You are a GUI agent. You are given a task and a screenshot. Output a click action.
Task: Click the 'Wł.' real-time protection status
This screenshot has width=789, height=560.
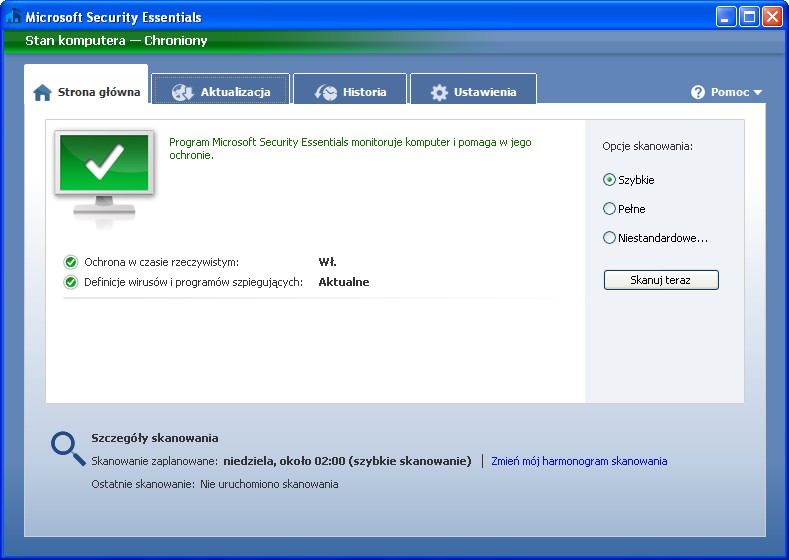pos(328,262)
